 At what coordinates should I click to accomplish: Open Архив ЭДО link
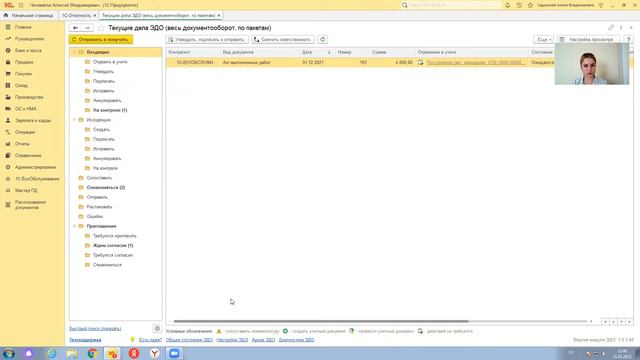click(263, 340)
